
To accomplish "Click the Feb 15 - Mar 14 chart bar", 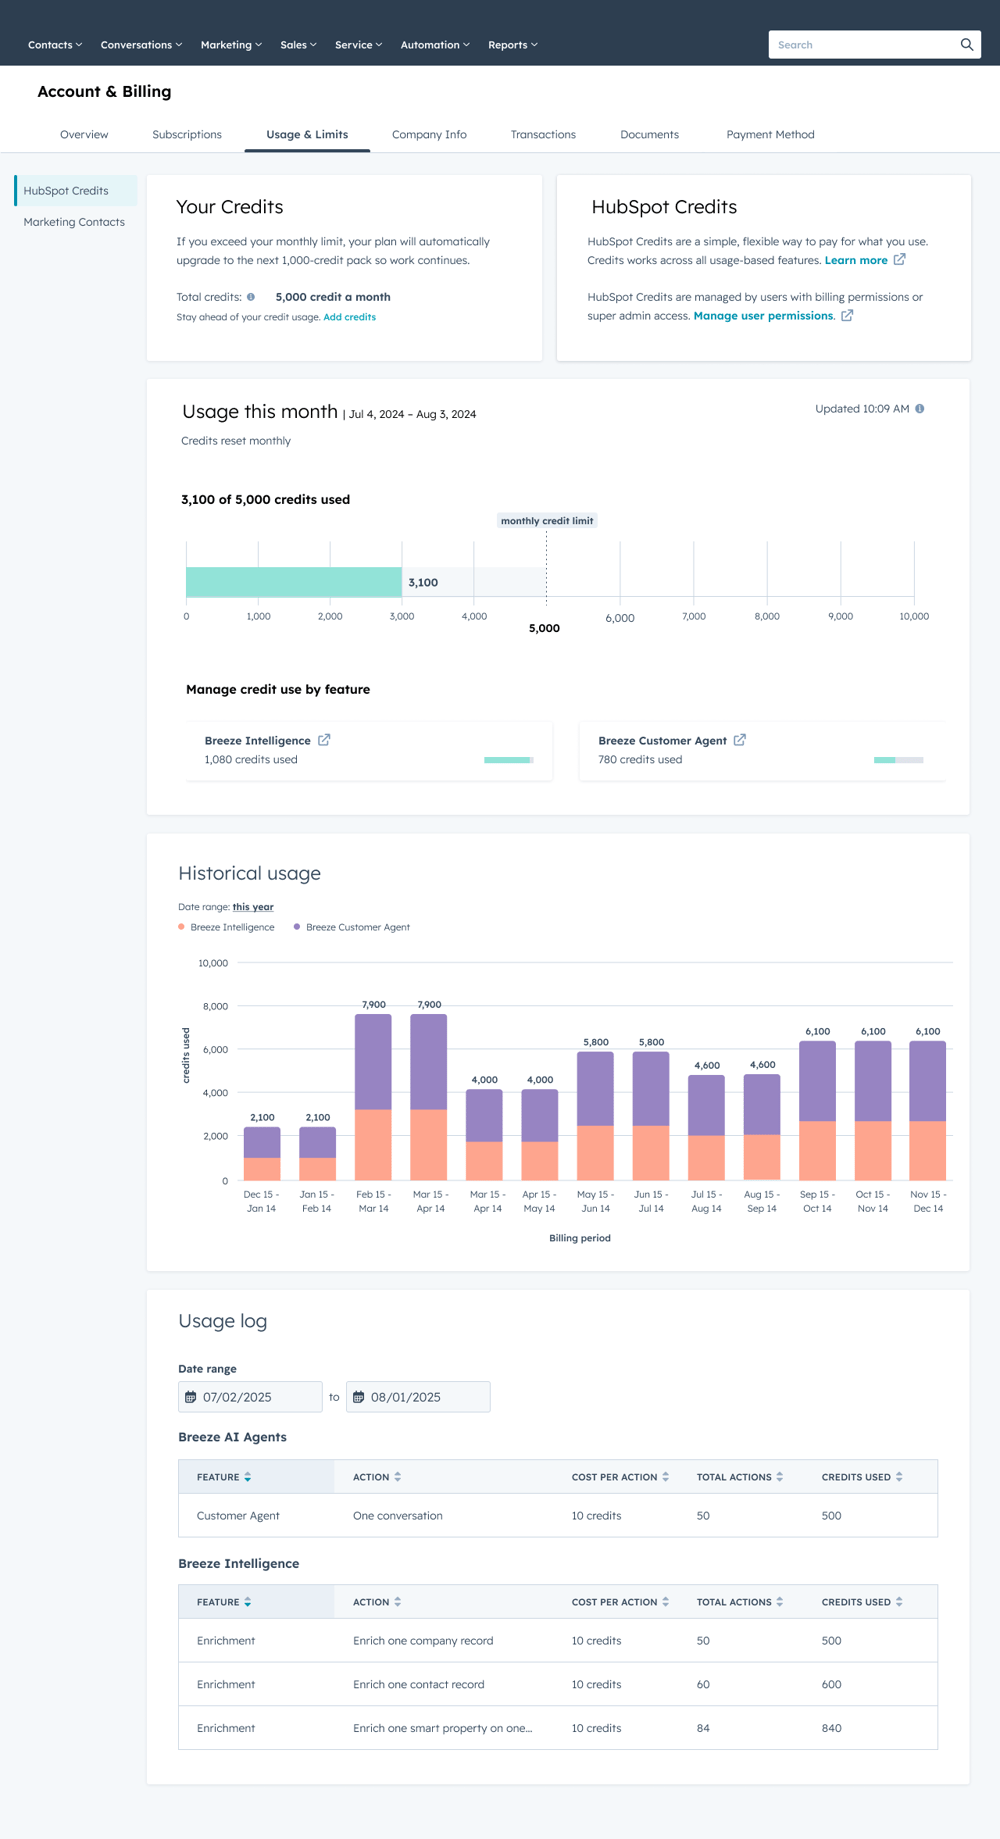I will point(373,1097).
